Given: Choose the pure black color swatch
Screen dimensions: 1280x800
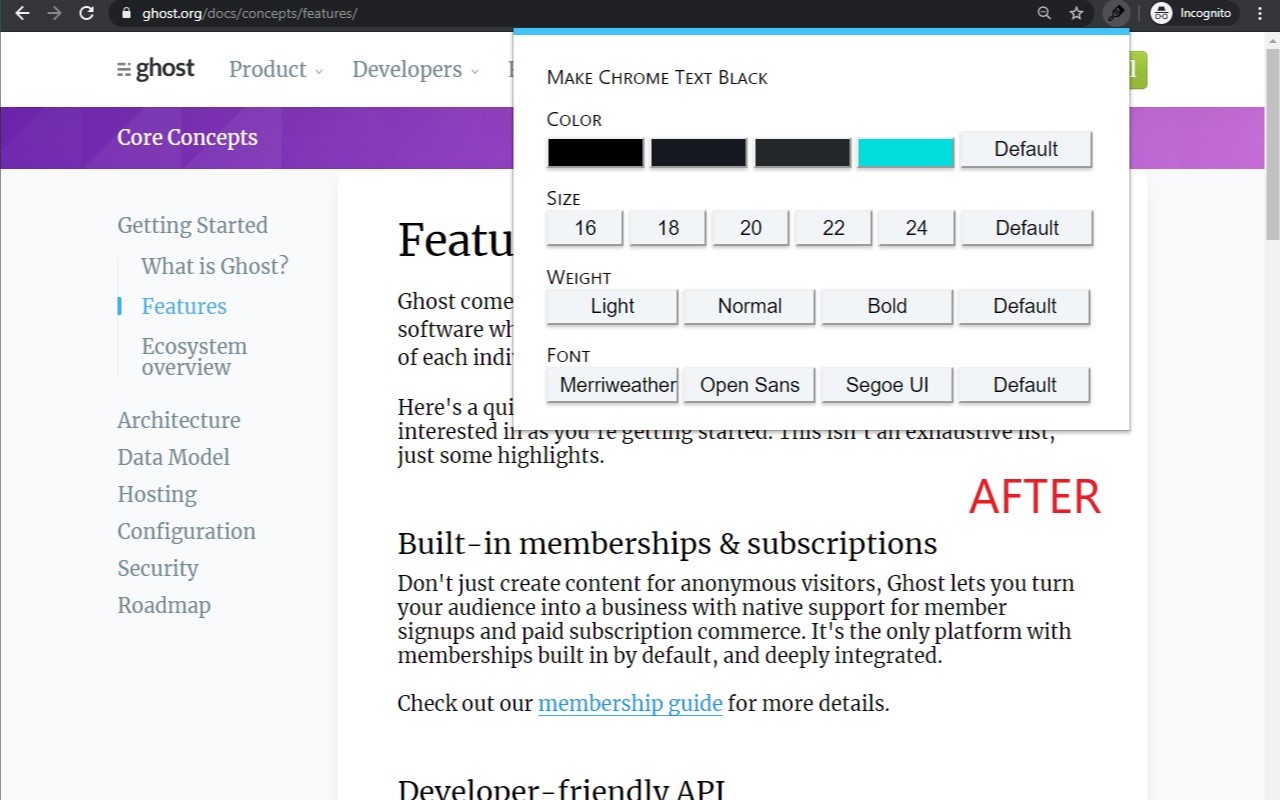Looking at the screenshot, I should pos(595,152).
